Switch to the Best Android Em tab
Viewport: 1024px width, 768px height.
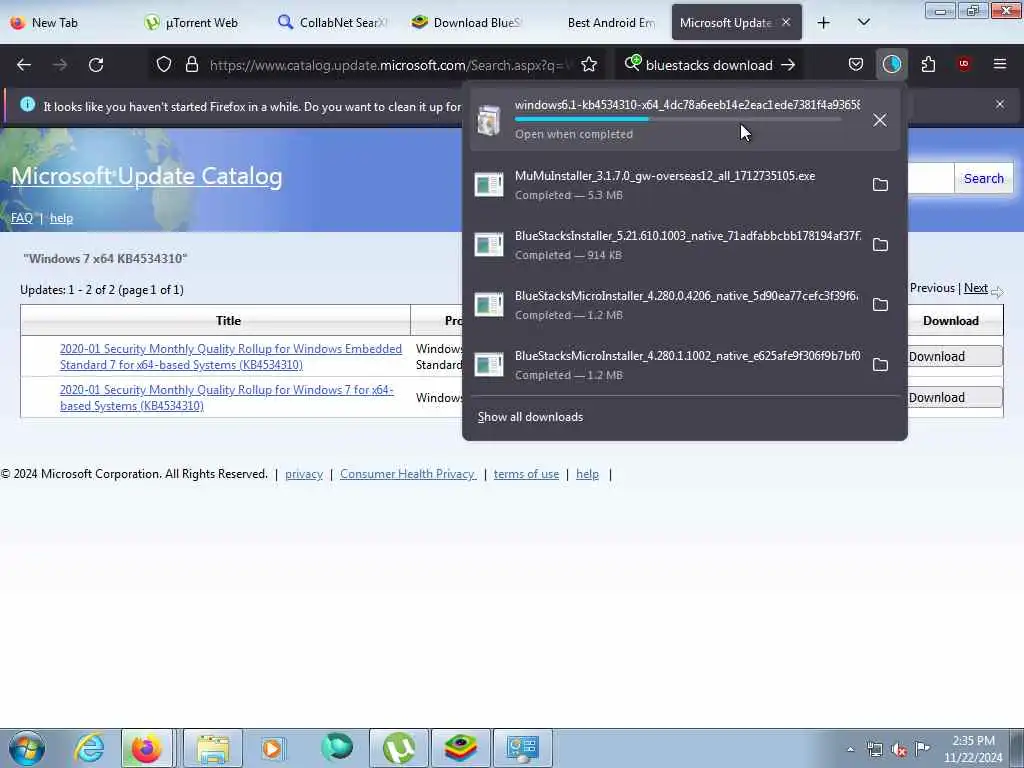point(601,23)
